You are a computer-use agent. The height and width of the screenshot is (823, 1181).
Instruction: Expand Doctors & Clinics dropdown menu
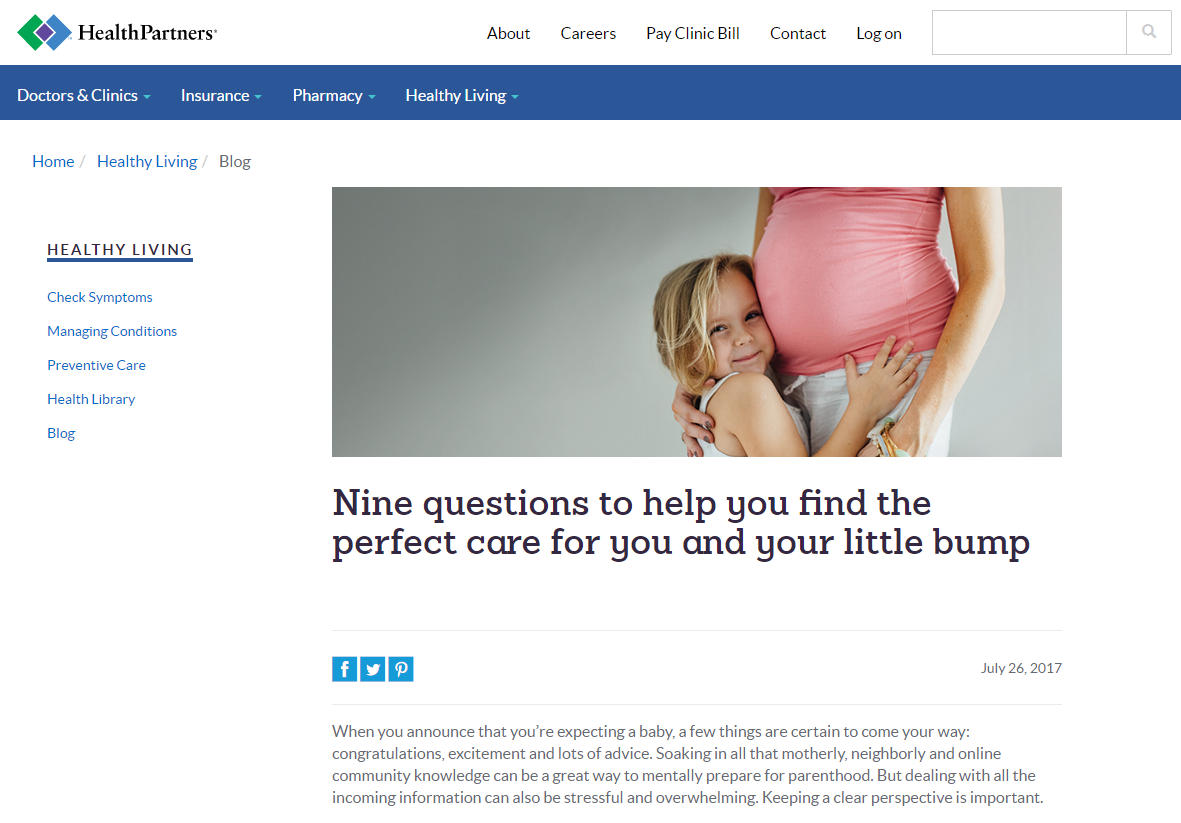84,96
